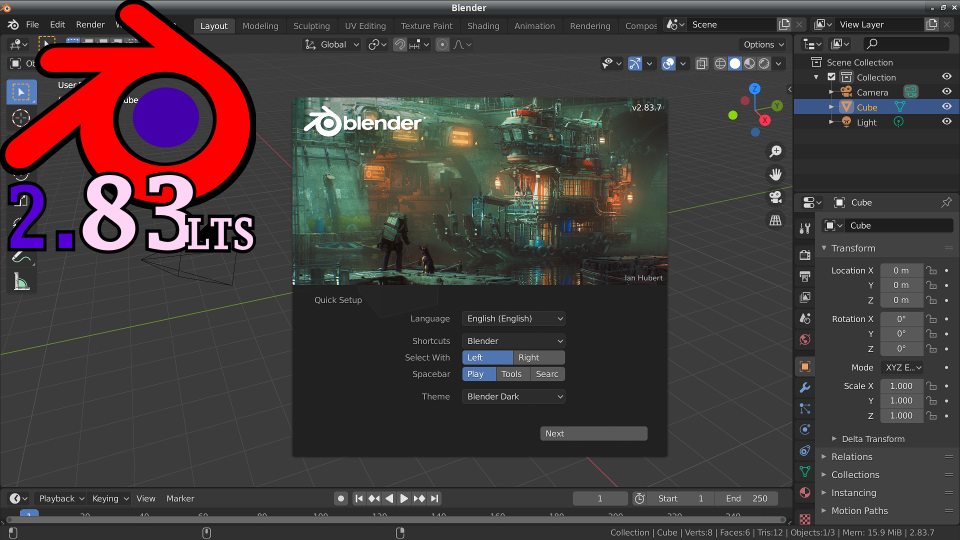This screenshot has height=540, width=960.
Task: Open the Language dropdown
Action: pos(514,319)
